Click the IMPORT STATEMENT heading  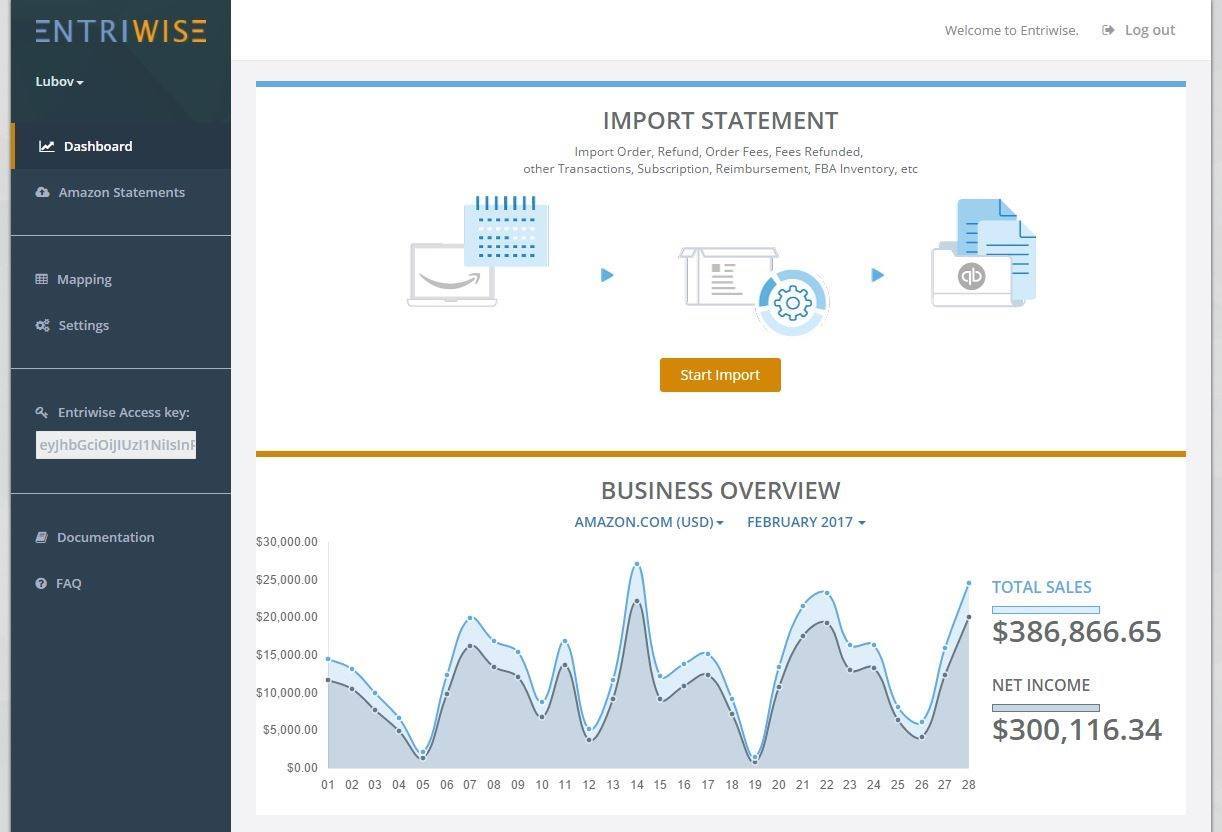[720, 121]
